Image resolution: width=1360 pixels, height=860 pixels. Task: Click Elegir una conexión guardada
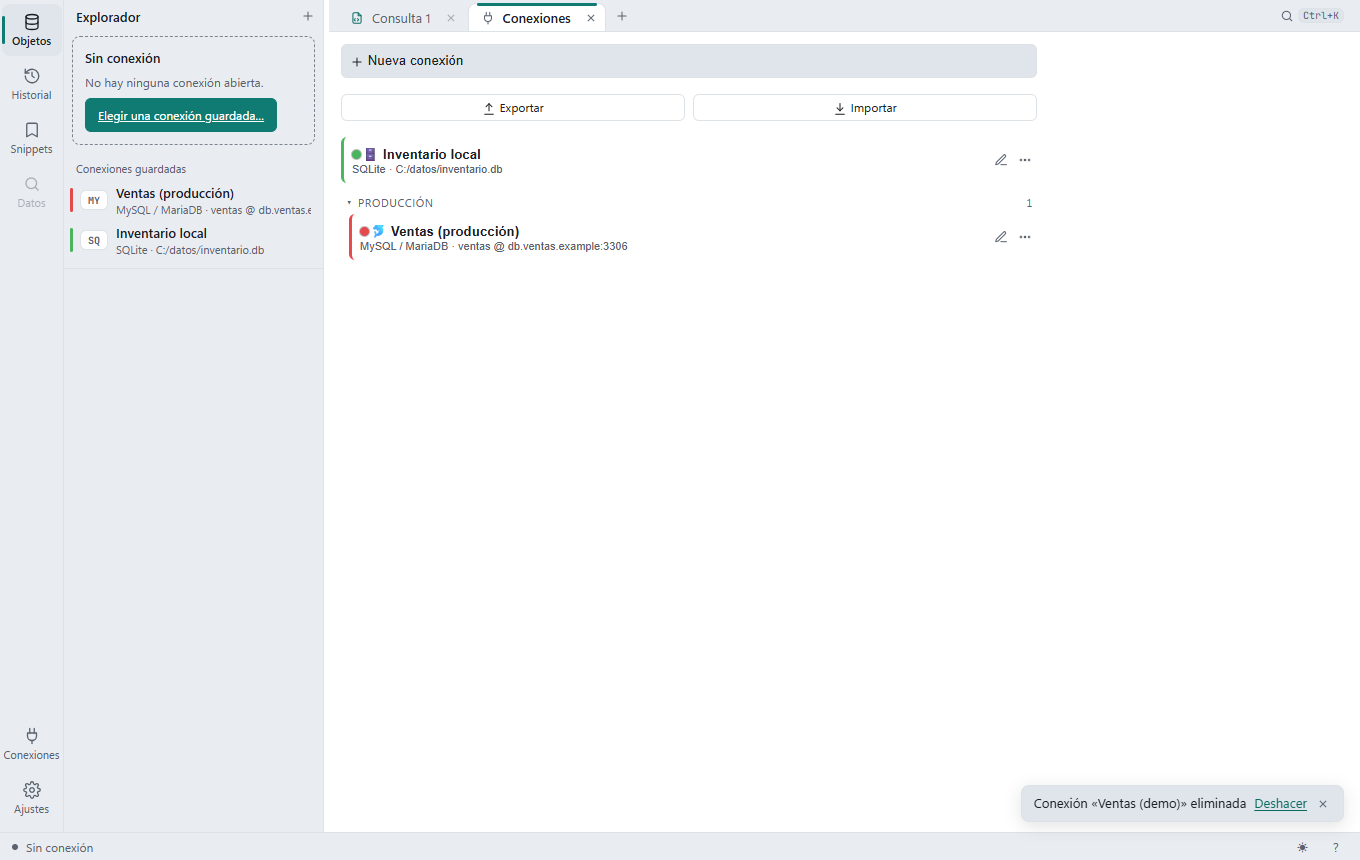(x=181, y=115)
